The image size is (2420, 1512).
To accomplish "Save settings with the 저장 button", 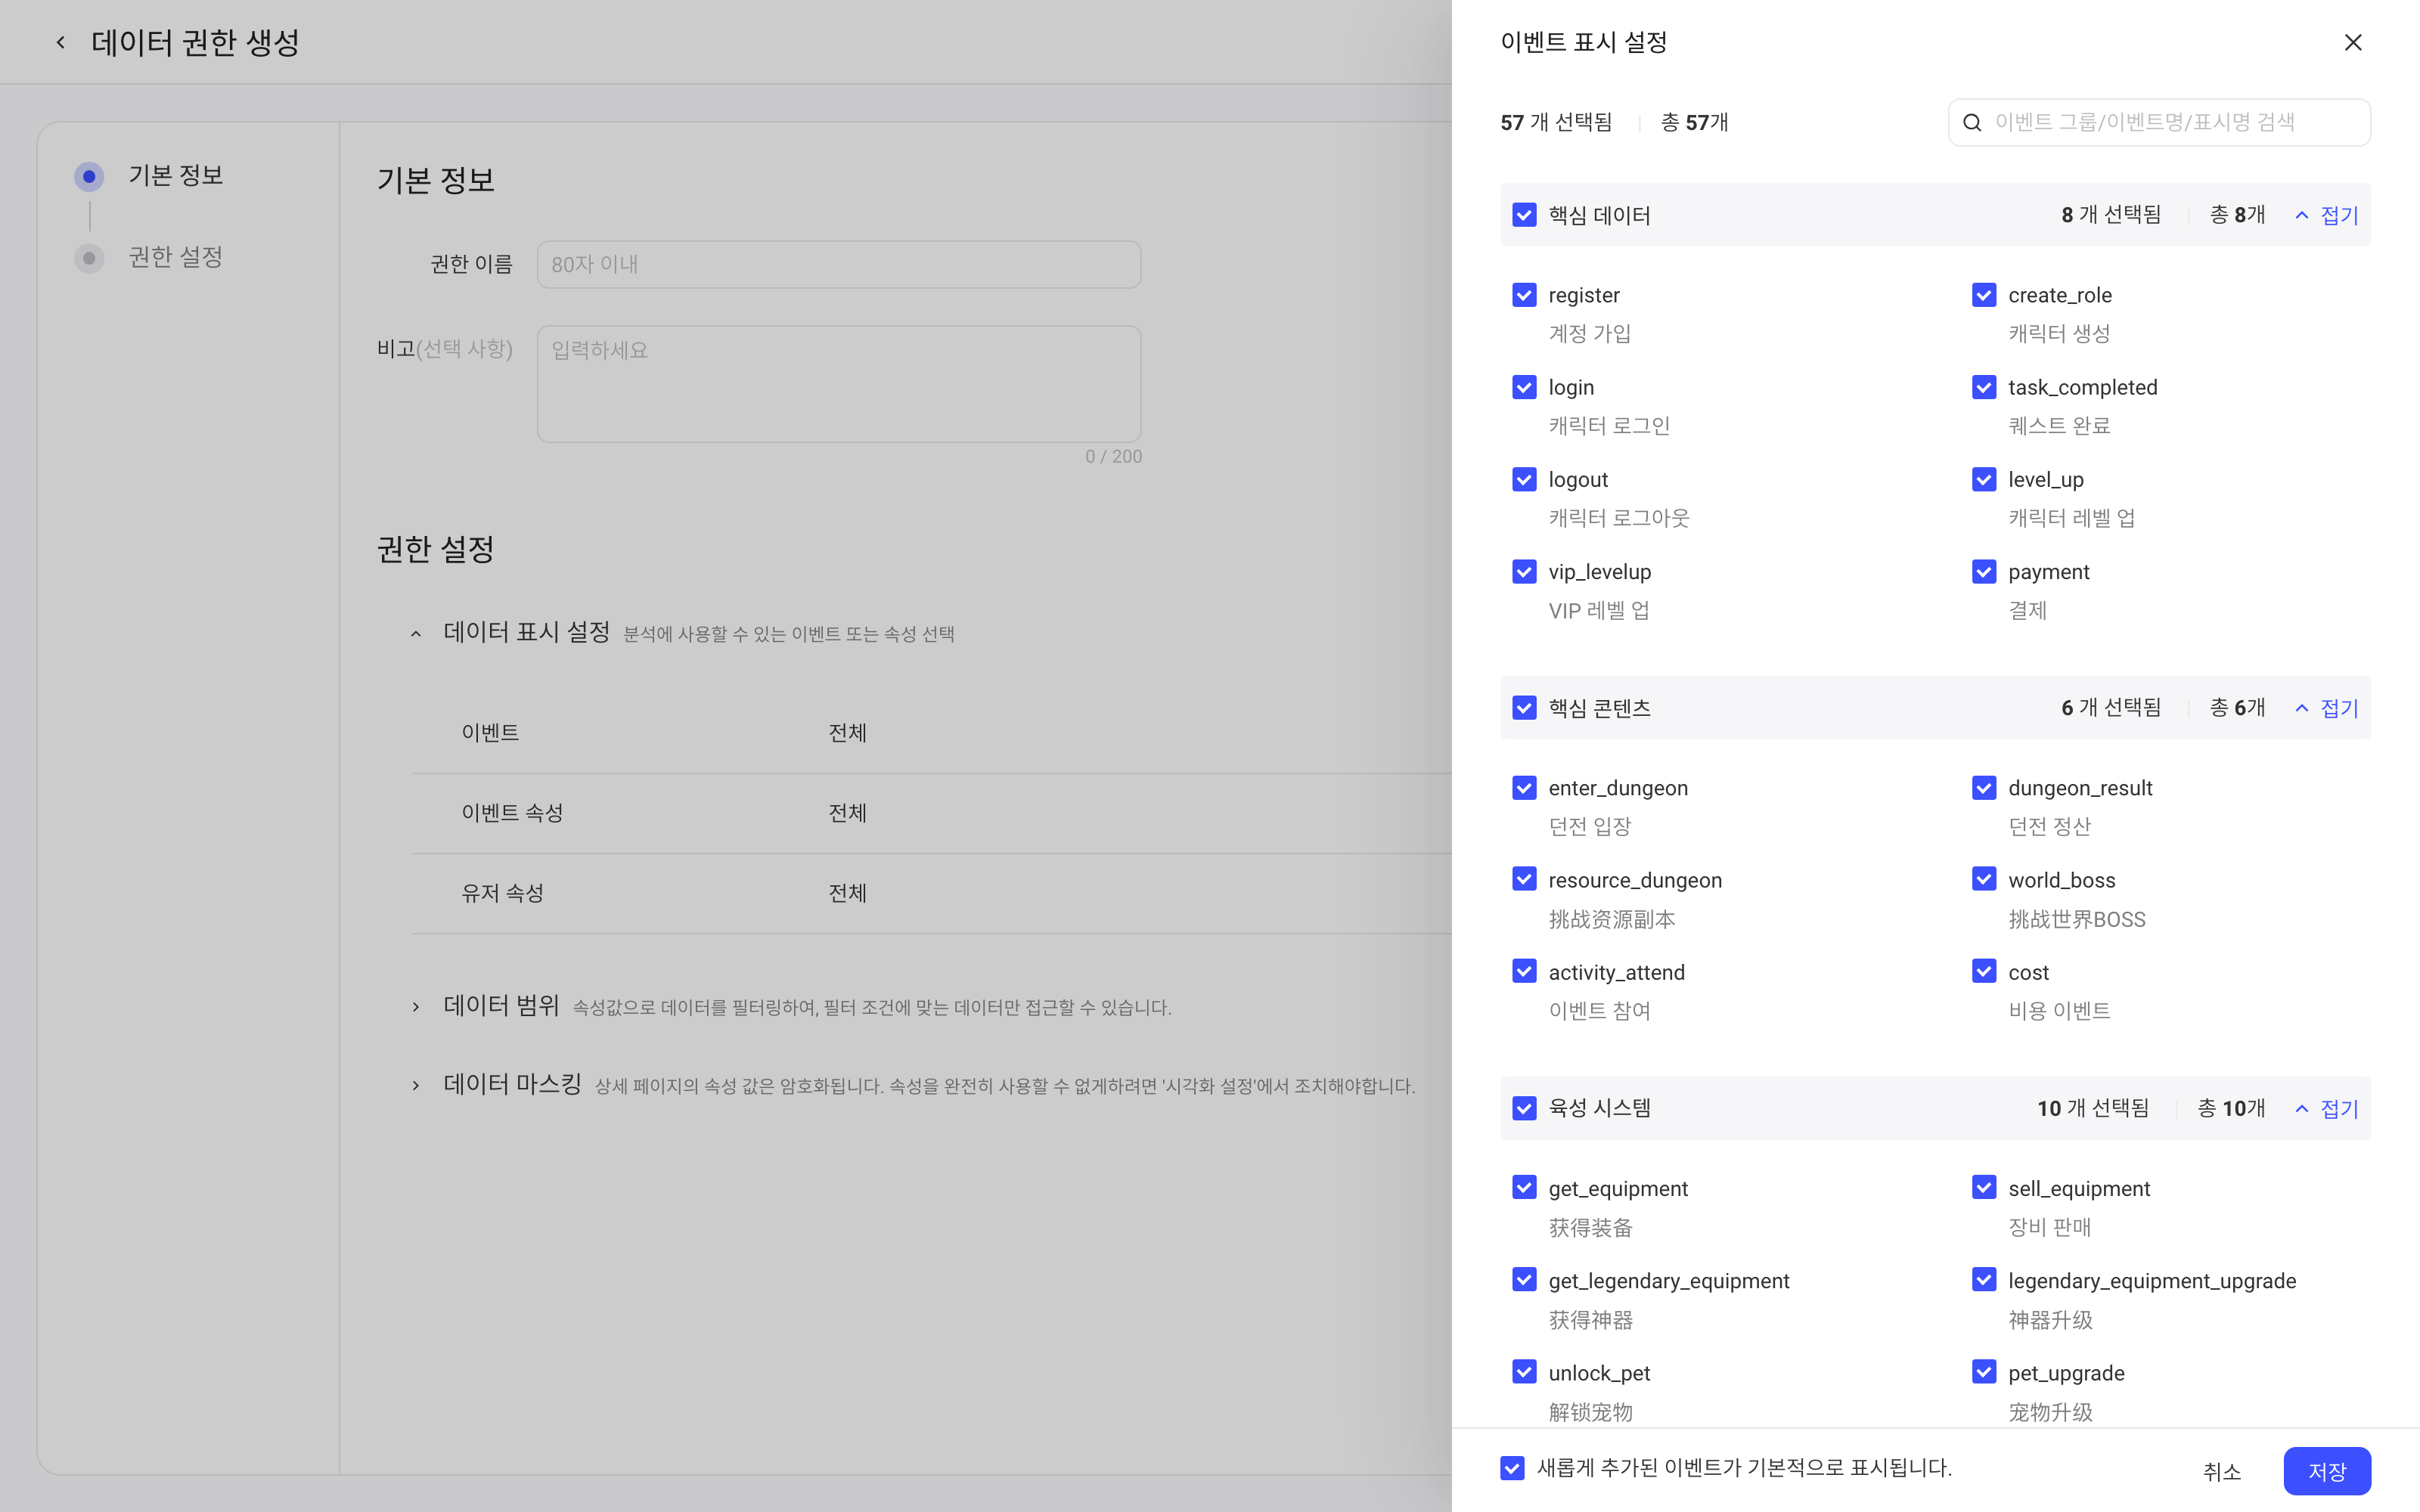I will pos(2327,1471).
